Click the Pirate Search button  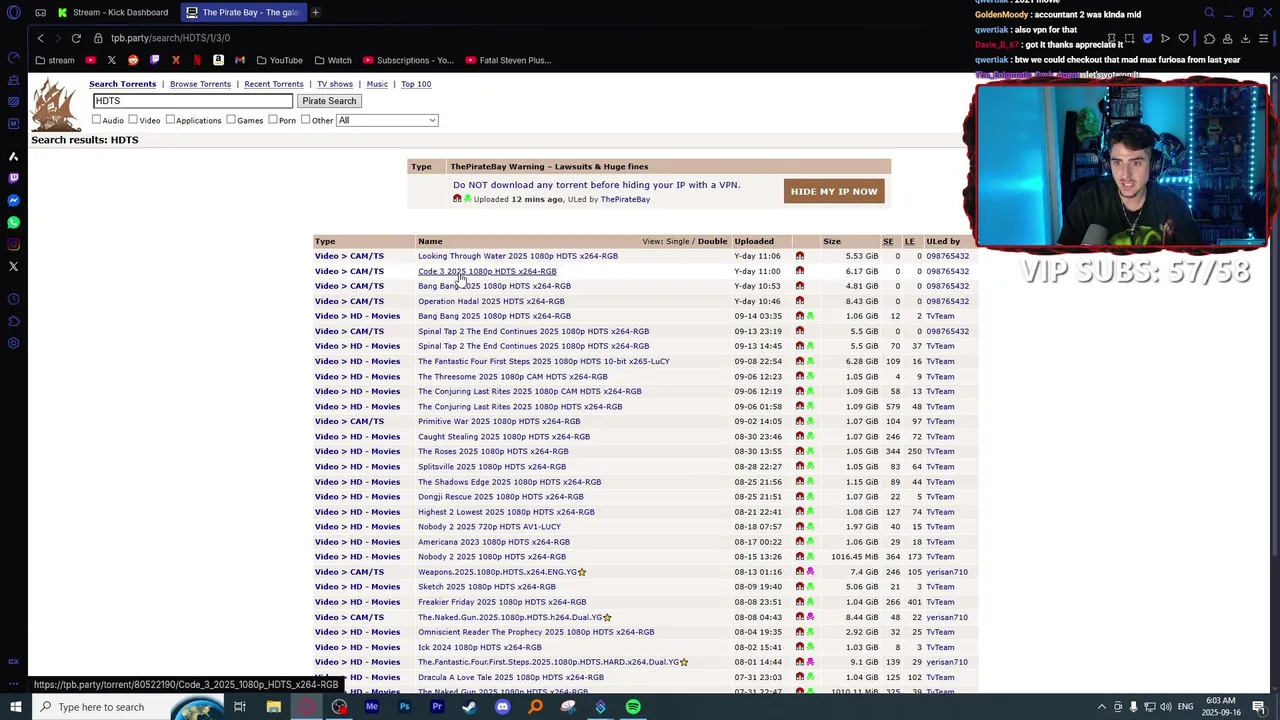pyautogui.click(x=329, y=101)
